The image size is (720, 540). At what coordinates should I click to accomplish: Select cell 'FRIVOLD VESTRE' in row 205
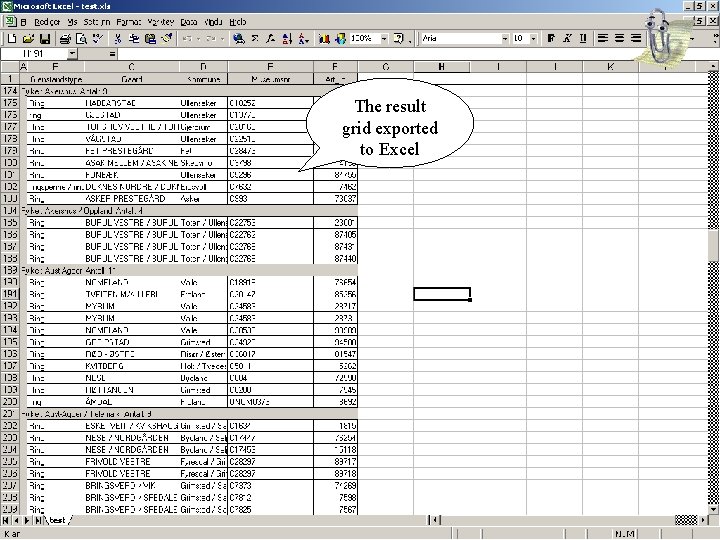click(x=132, y=461)
